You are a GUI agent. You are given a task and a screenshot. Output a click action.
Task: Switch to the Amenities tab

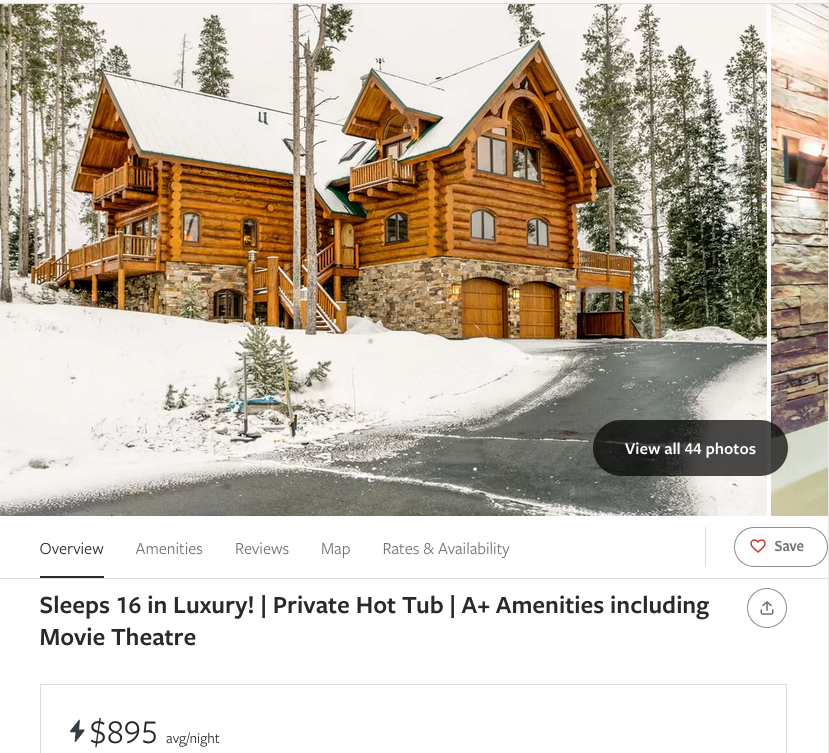tap(169, 549)
